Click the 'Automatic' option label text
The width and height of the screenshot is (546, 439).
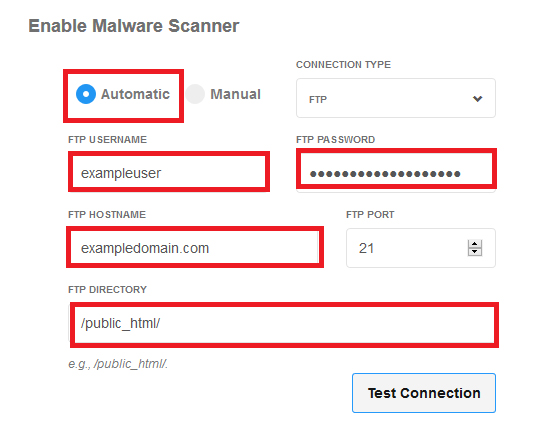point(135,94)
